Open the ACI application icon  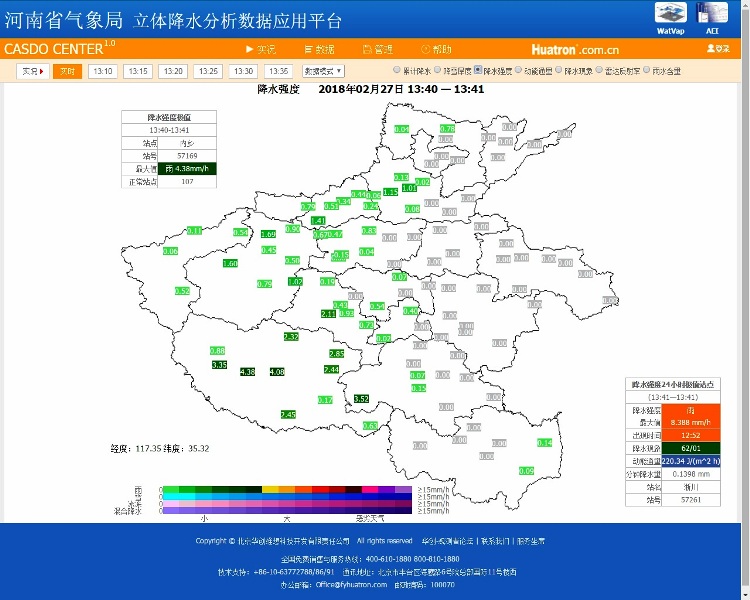pos(712,15)
